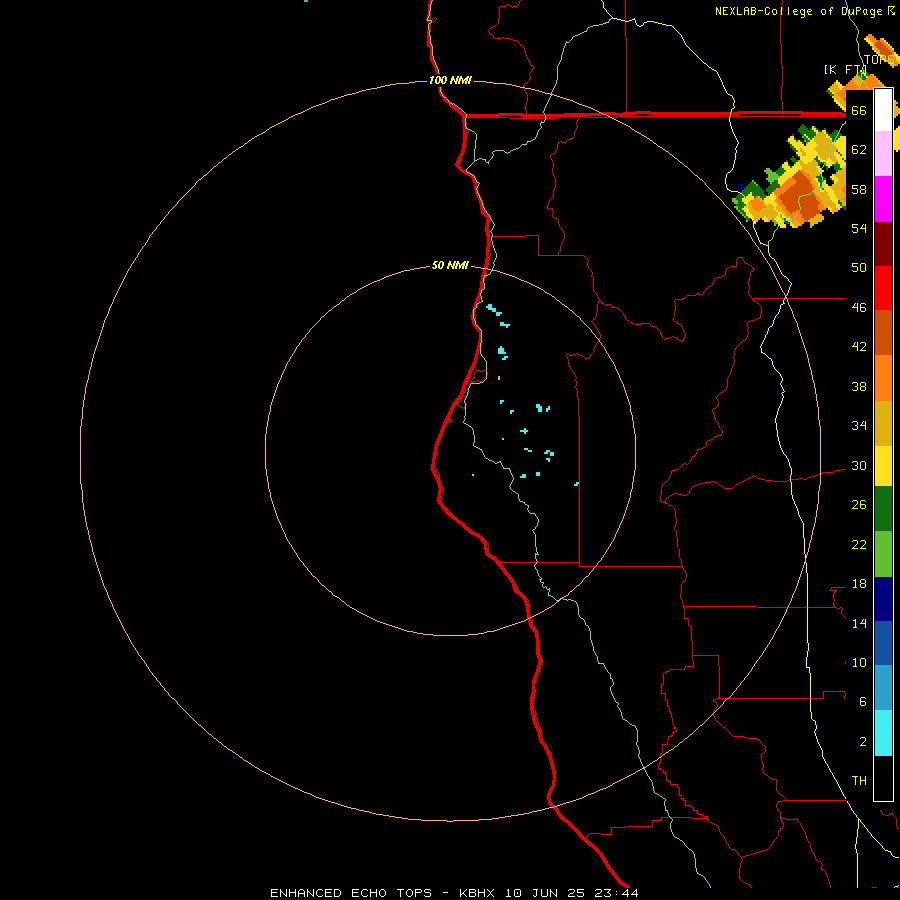Viewport: 900px width, 900px height.
Task: Pick the bright orange legend swatch
Action: coord(883,378)
